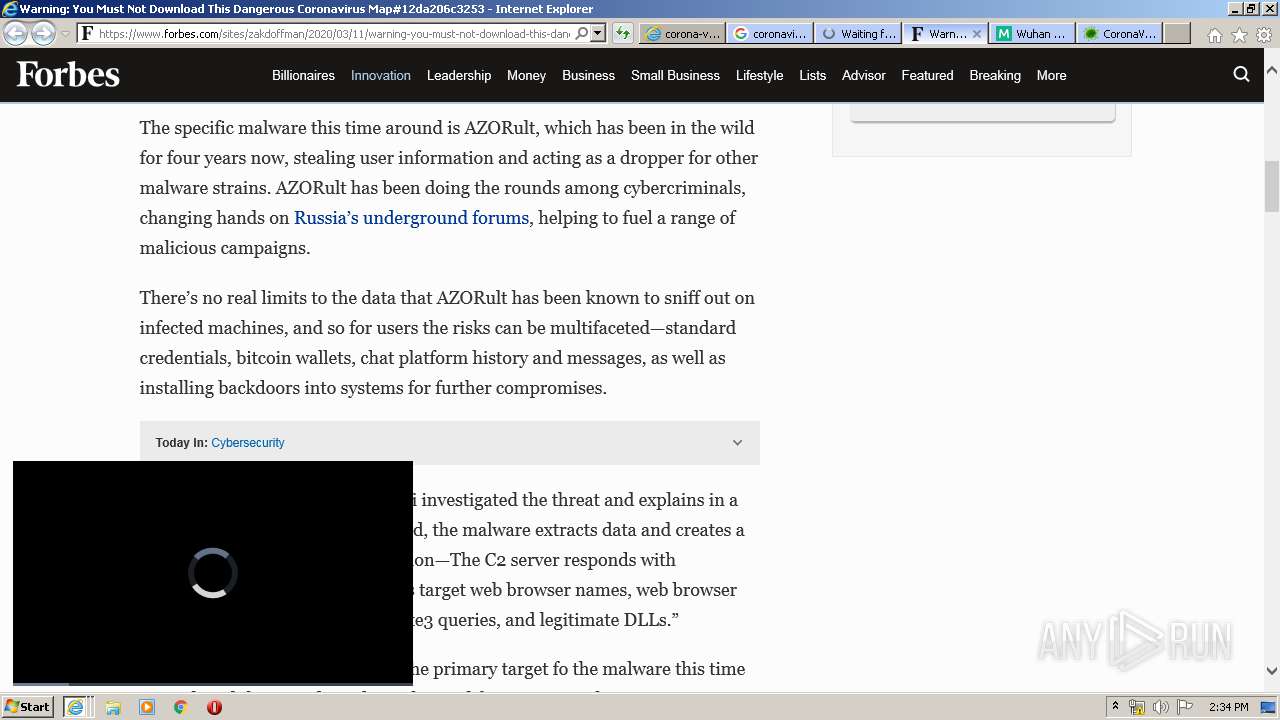Open the Home icon in Internet Explorer
Image resolution: width=1280 pixels, height=720 pixels.
tap(1214, 35)
